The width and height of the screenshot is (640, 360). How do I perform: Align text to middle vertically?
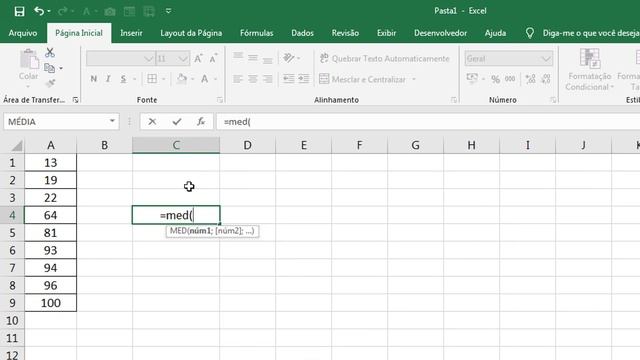point(253,58)
